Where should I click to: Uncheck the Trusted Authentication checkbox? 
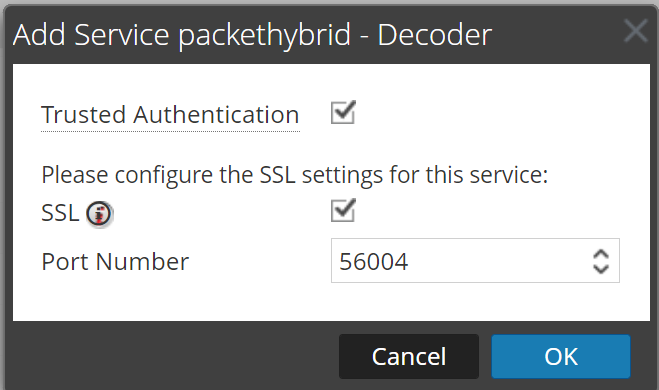coord(343,113)
